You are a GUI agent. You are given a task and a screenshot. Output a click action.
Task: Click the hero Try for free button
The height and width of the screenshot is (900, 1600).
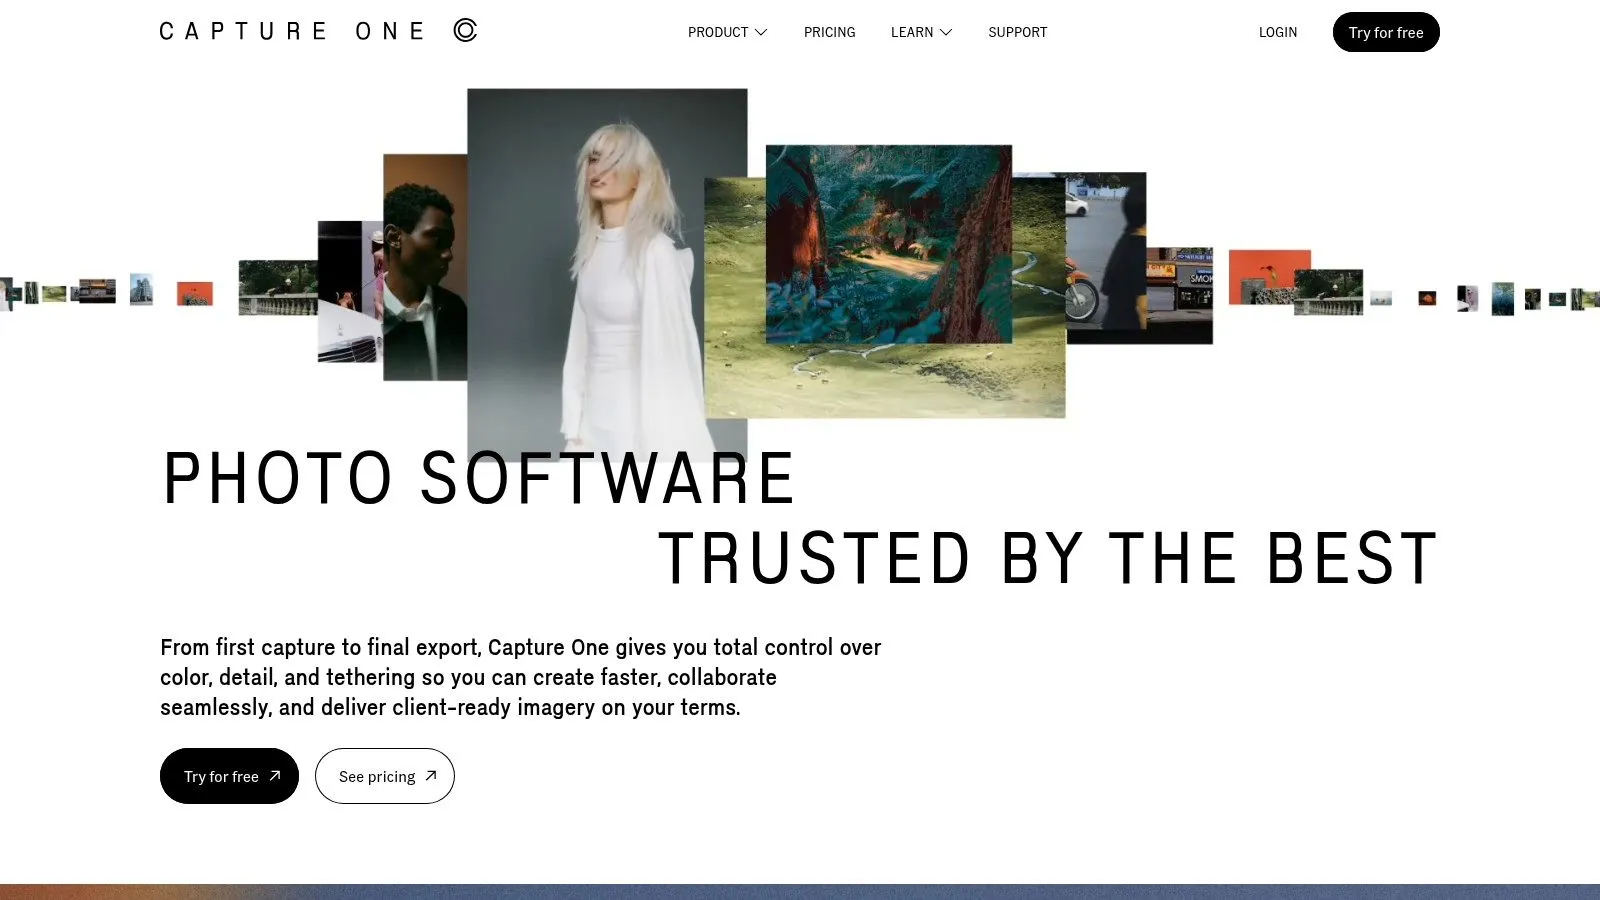229,776
